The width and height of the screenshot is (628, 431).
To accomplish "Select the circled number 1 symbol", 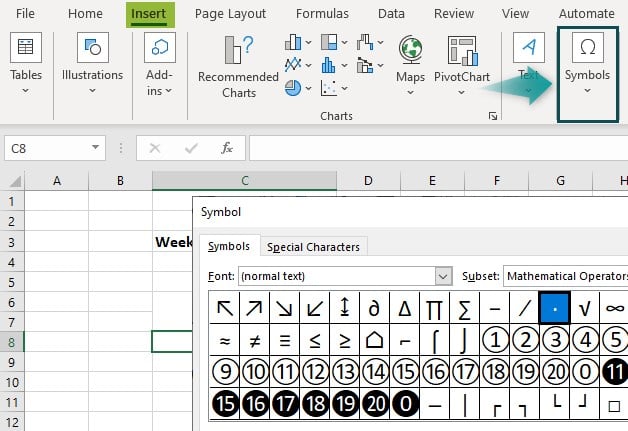I will [495, 340].
